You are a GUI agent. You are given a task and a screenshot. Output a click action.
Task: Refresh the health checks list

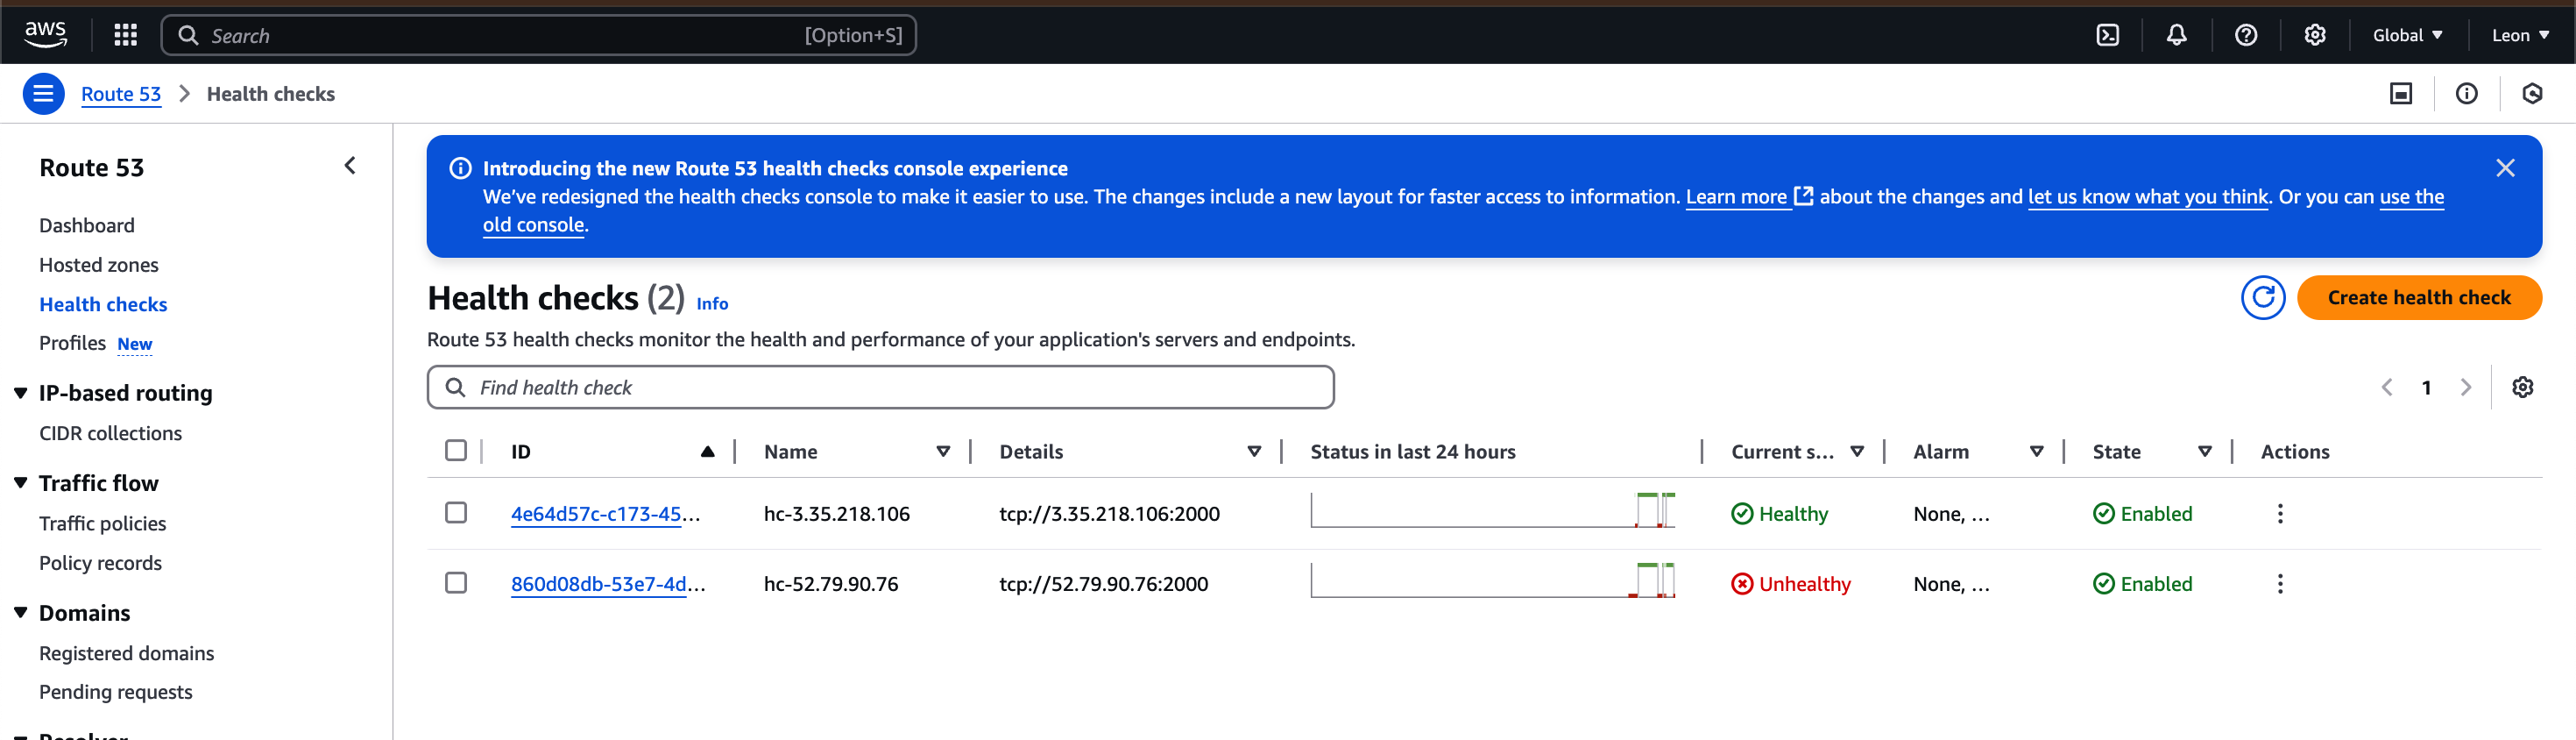coord(2262,298)
